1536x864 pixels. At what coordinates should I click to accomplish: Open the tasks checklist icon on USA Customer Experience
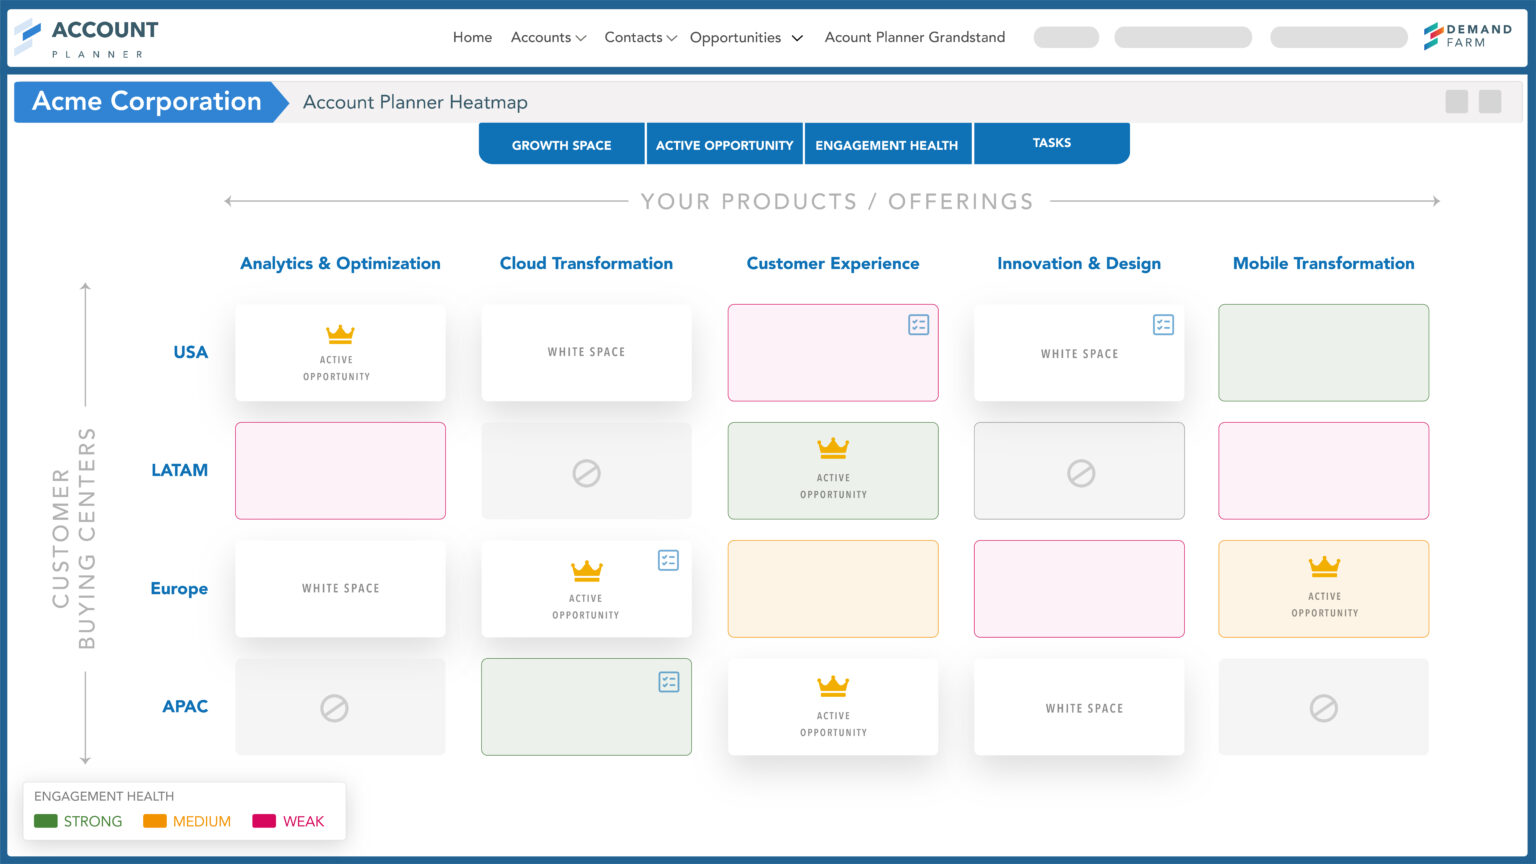pos(918,324)
